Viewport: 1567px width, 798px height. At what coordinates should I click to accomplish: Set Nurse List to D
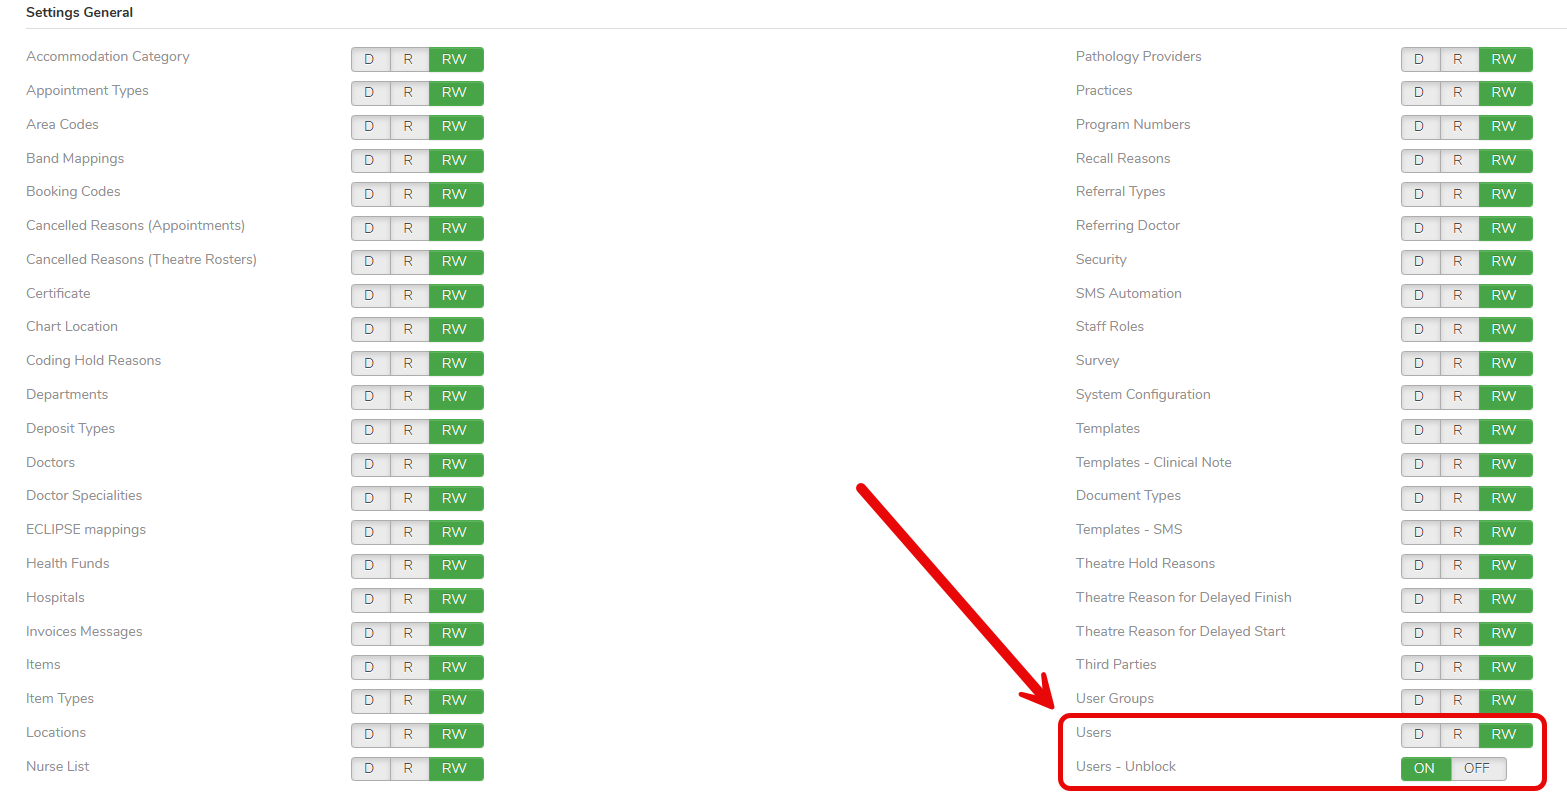(x=369, y=768)
